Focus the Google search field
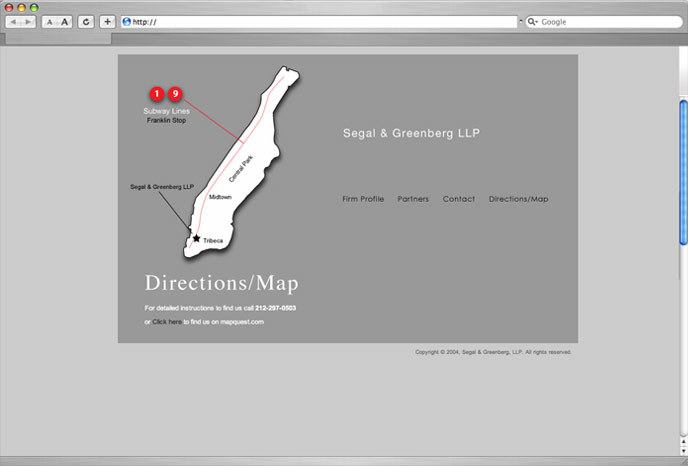This screenshot has width=688, height=466. (604, 22)
